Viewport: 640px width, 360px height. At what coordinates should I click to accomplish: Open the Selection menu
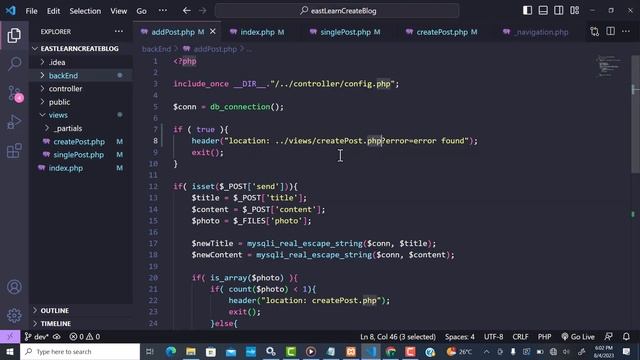tap(85, 11)
